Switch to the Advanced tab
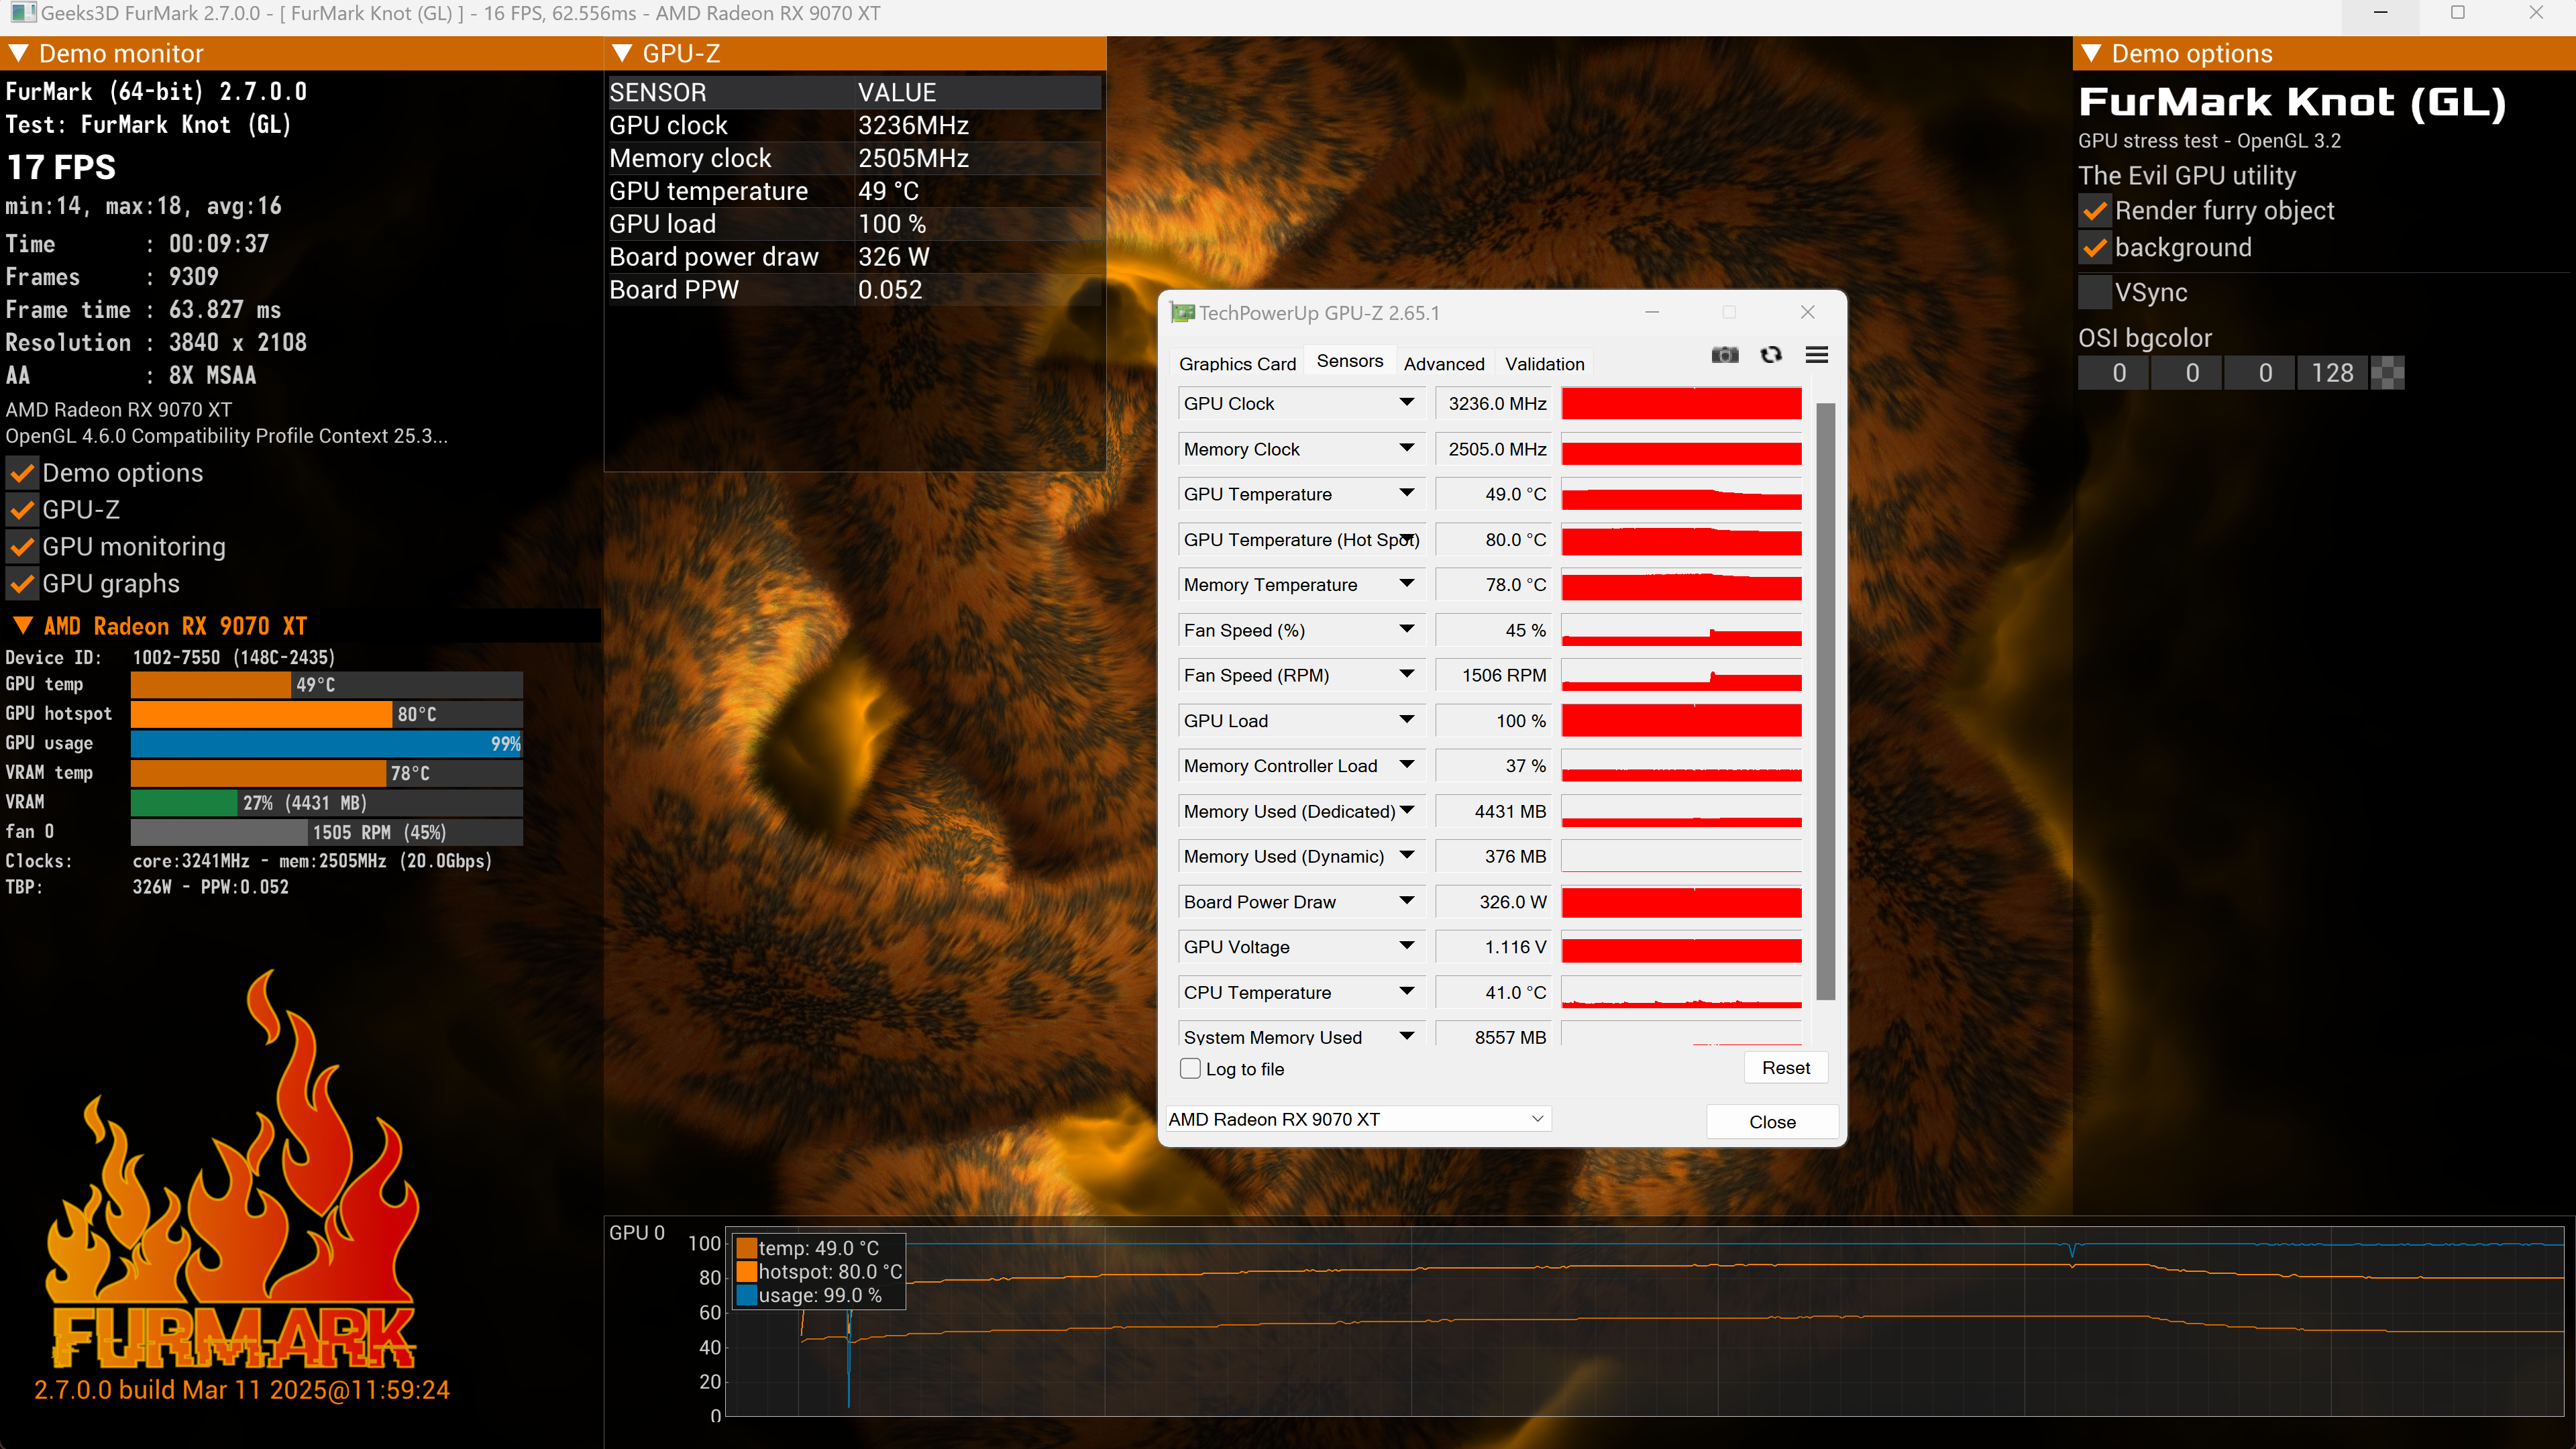This screenshot has width=2576, height=1449. coord(1443,364)
